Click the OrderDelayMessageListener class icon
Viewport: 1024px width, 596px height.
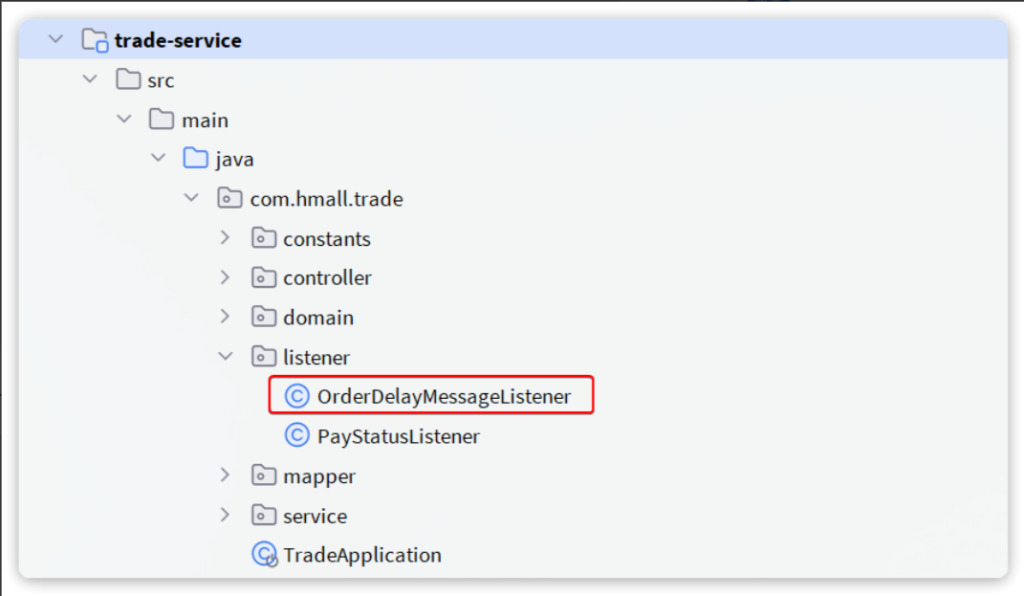point(297,396)
